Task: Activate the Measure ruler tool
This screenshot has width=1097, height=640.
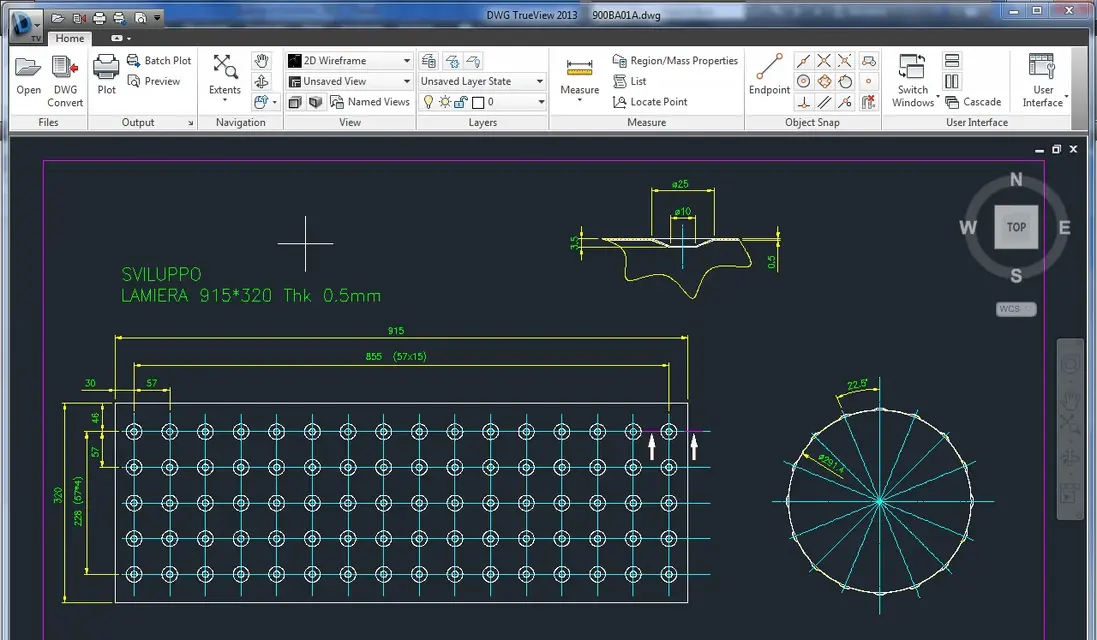Action: (x=579, y=69)
